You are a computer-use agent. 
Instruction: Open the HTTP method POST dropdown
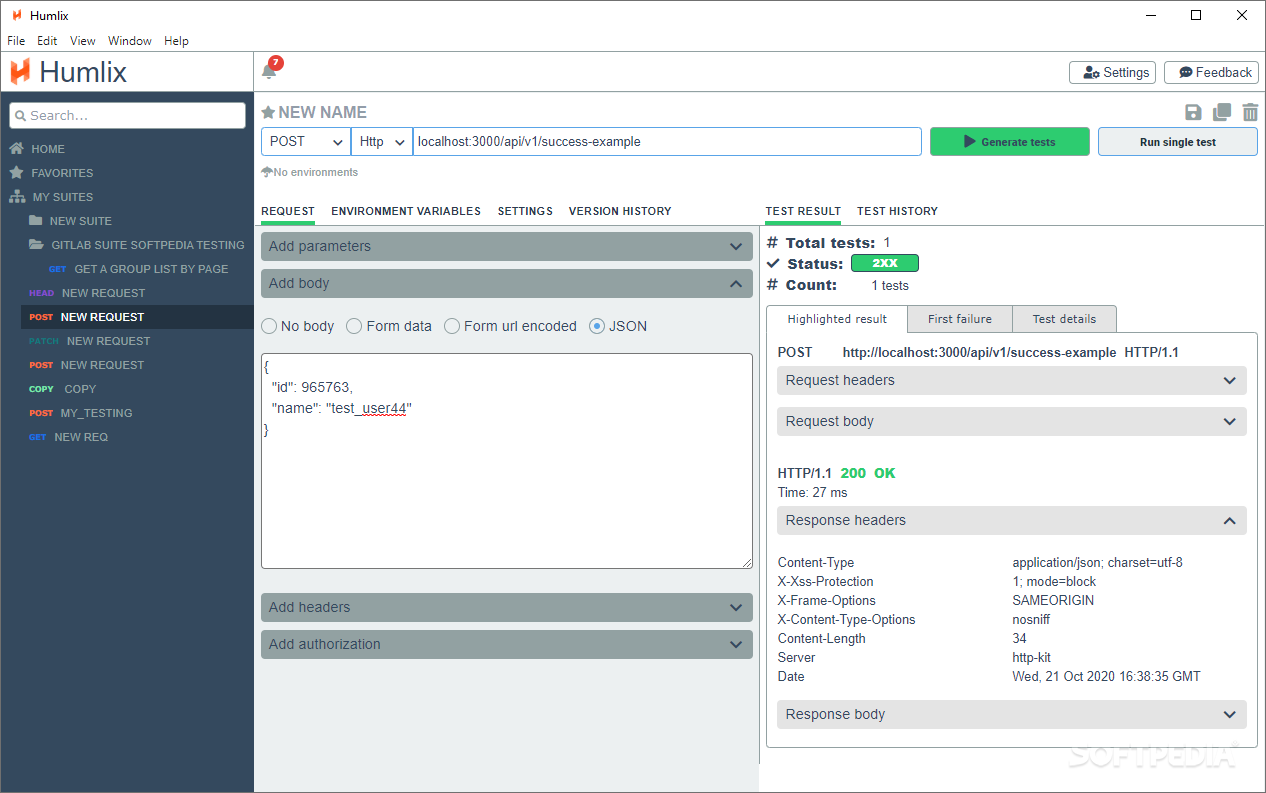tap(306, 142)
